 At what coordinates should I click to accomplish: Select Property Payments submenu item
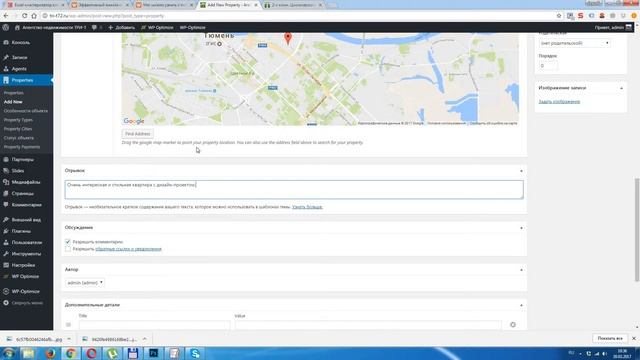[x=22, y=147]
